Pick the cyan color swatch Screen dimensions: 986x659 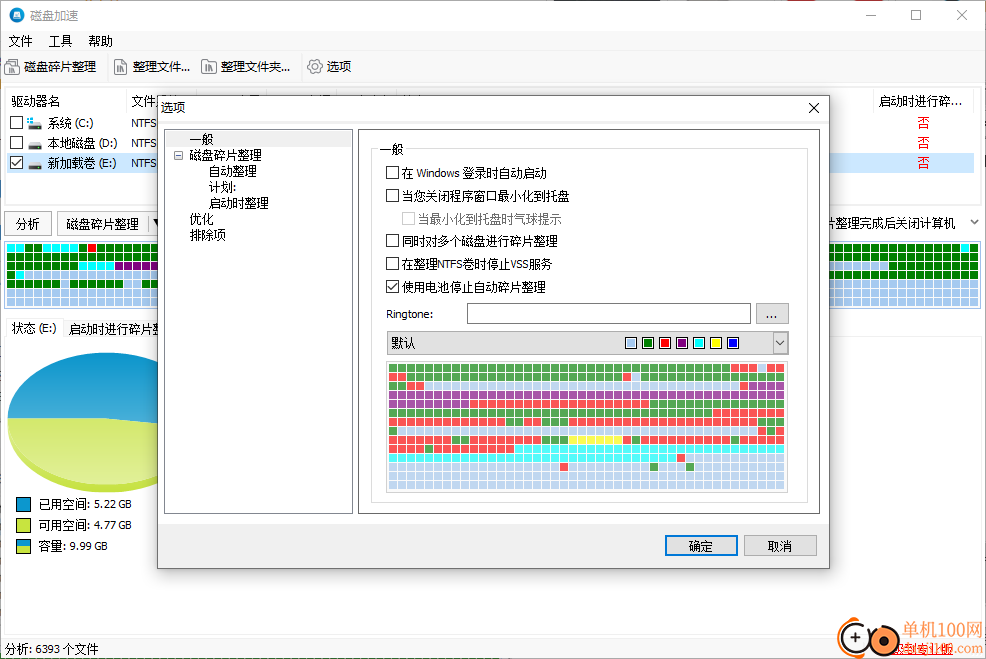click(x=699, y=343)
